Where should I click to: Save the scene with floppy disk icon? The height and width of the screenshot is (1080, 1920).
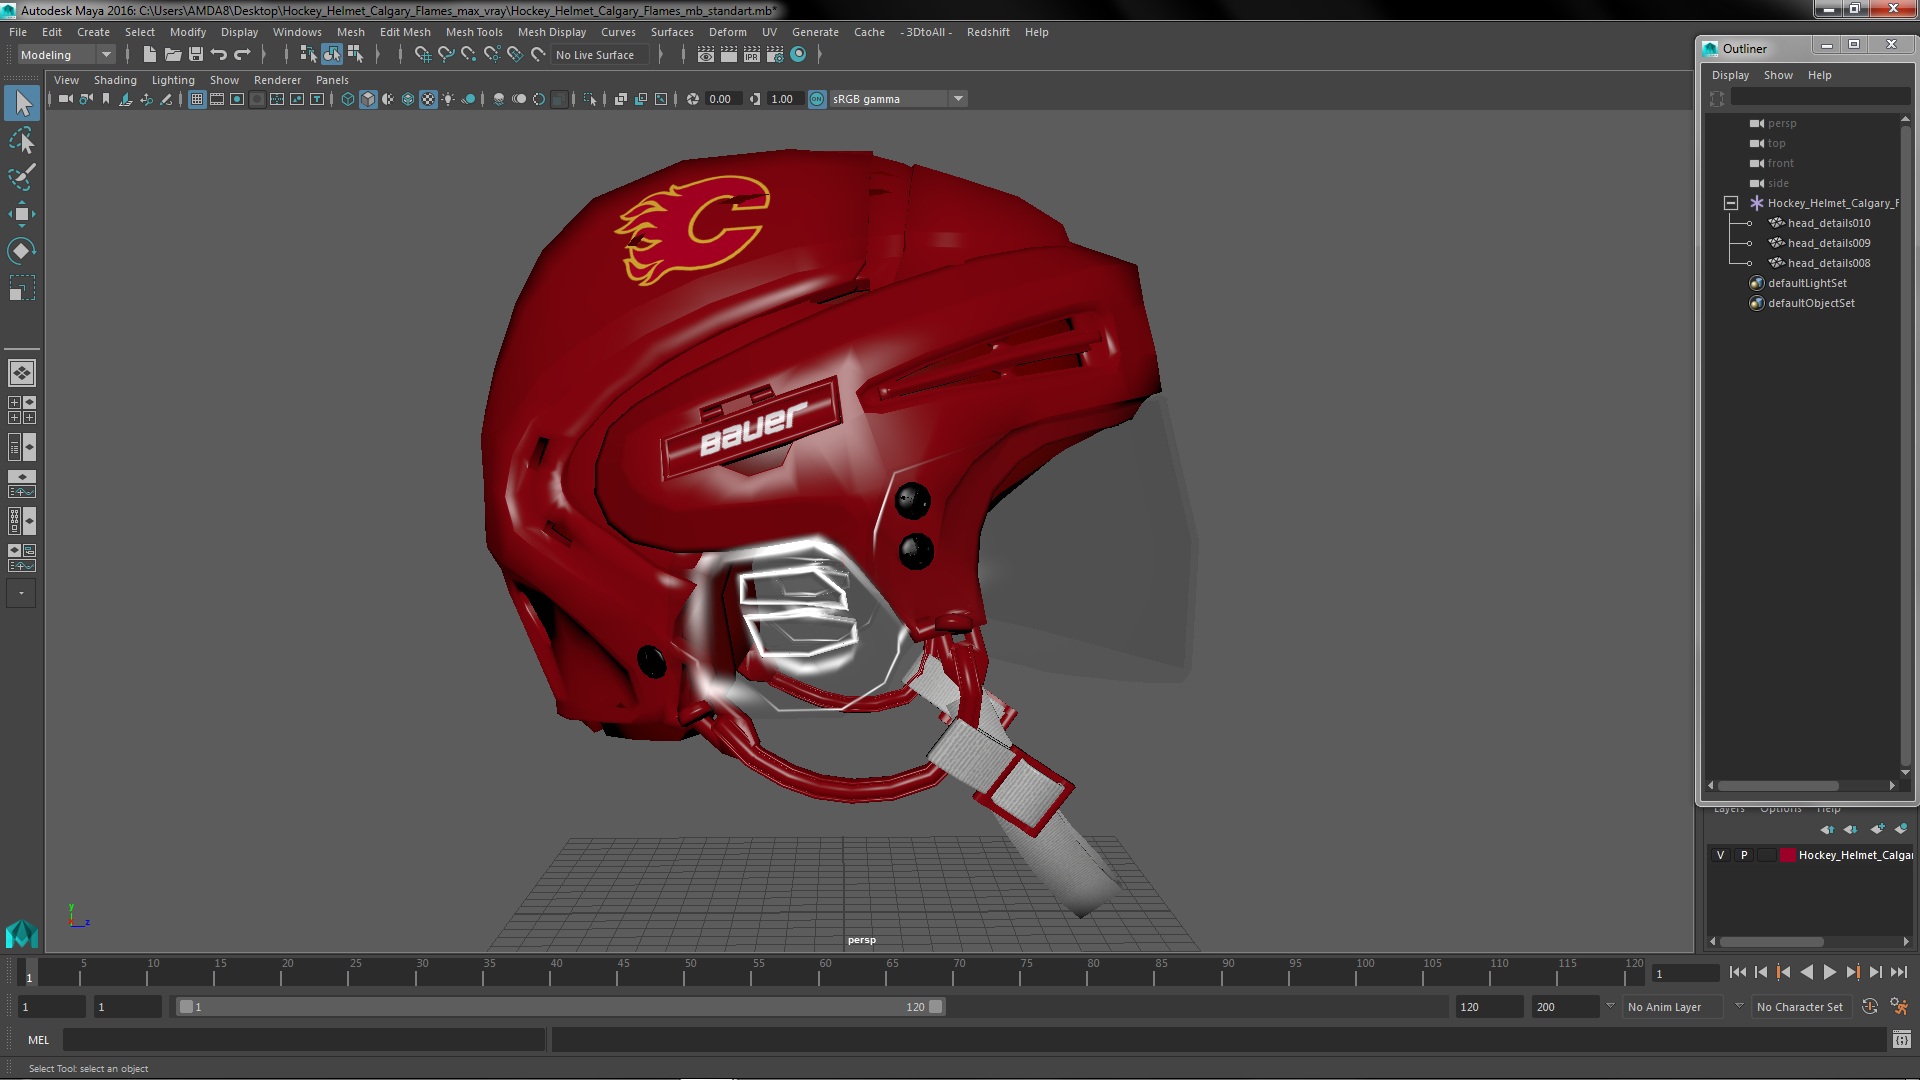coord(196,55)
